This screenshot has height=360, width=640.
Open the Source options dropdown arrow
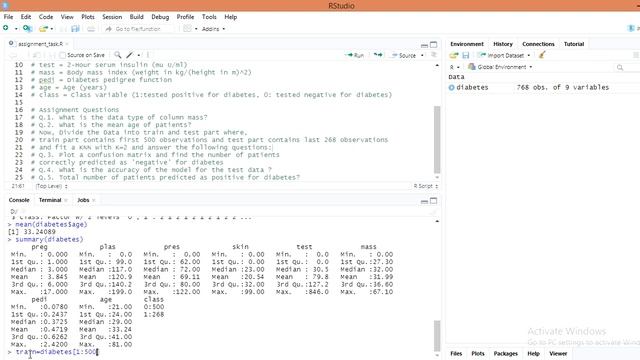pyautogui.click(x=422, y=55)
